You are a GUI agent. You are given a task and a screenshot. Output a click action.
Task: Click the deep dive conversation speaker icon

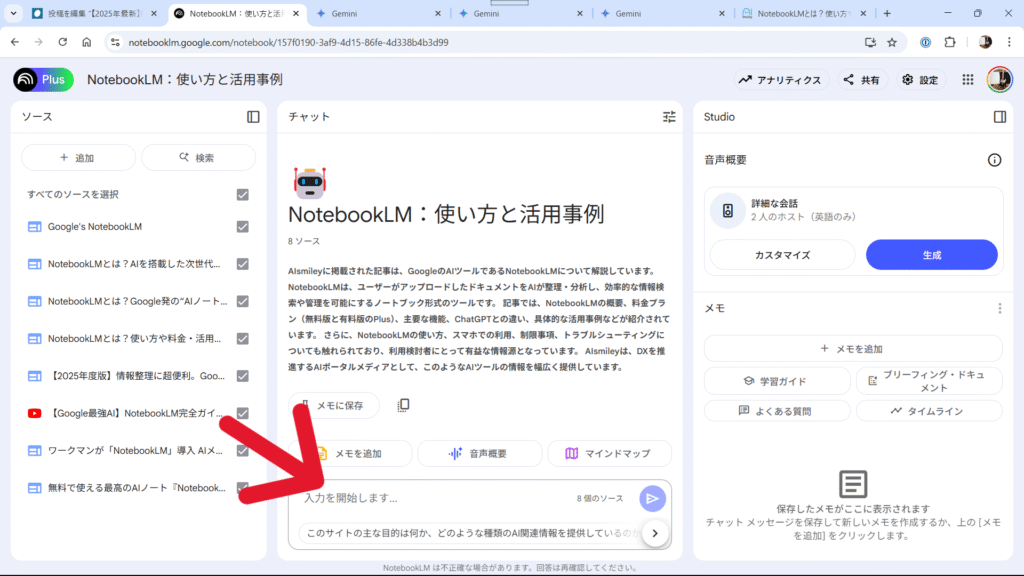coord(728,210)
